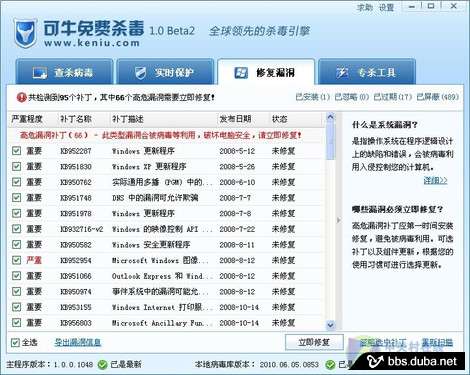This screenshot has width=470, height=375.
Task: Toggle checkbox for KB951978
Action: (16, 213)
